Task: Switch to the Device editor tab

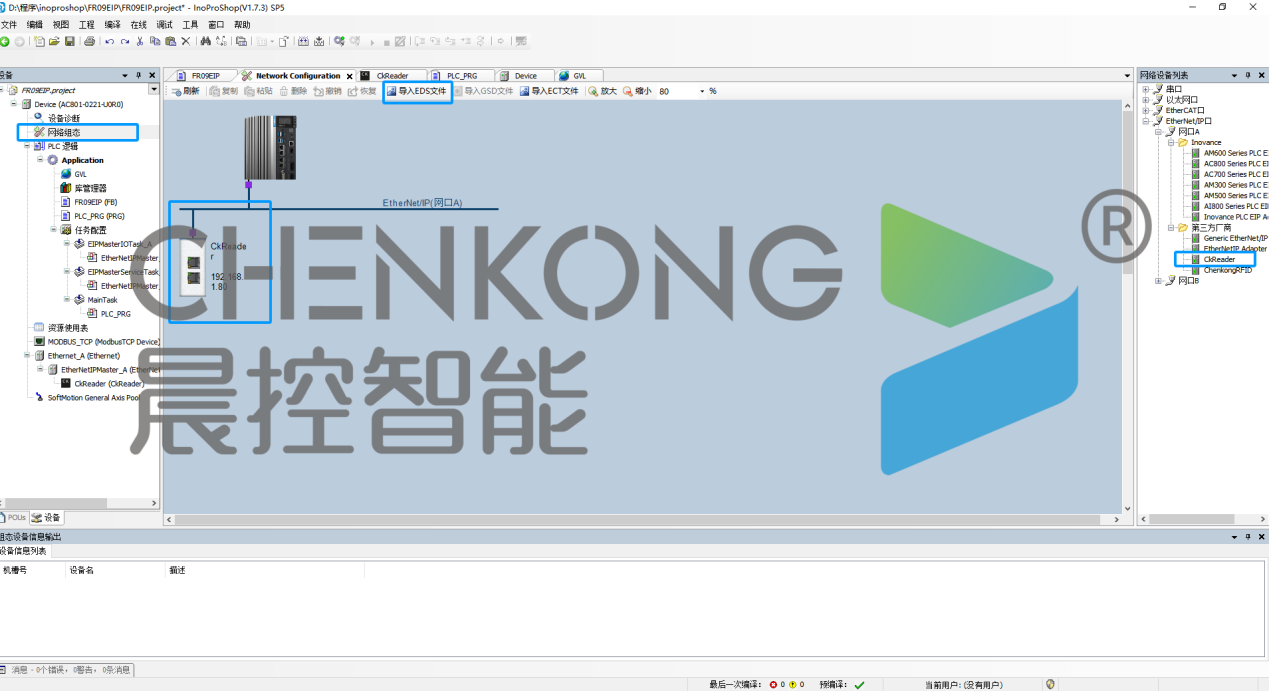Action: [x=525, y=76]
